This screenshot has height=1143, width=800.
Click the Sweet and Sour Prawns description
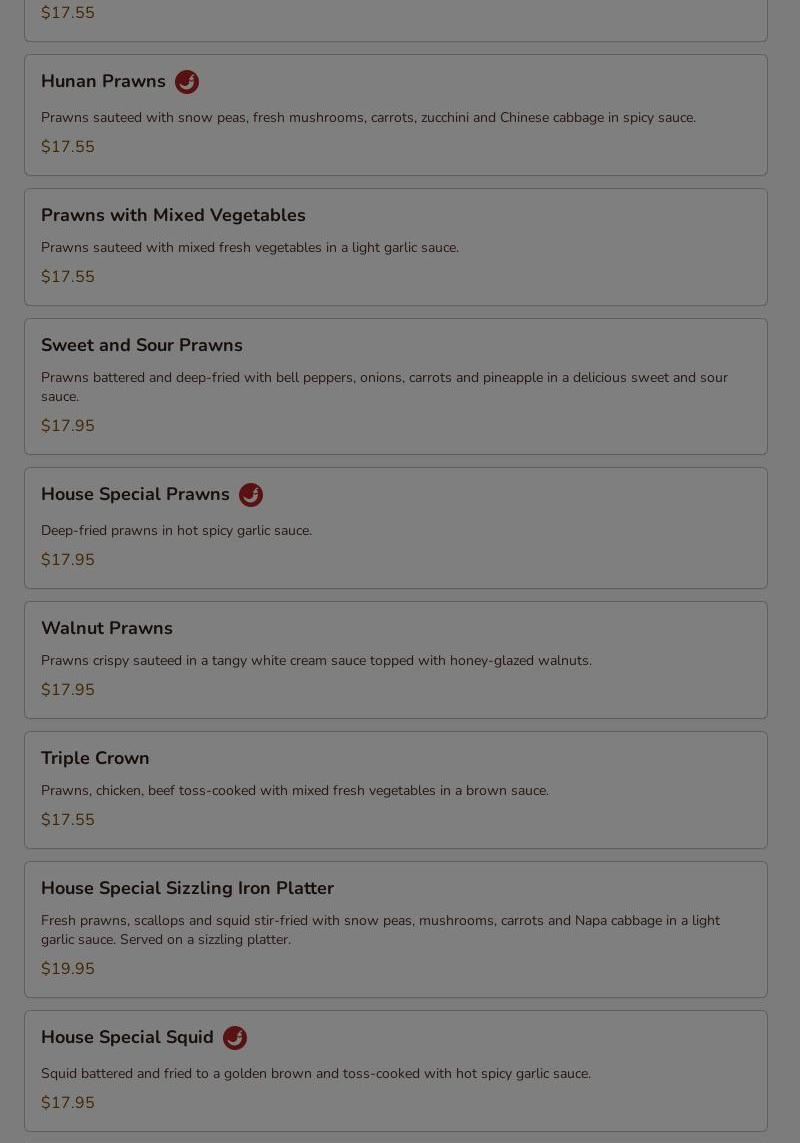384,387
